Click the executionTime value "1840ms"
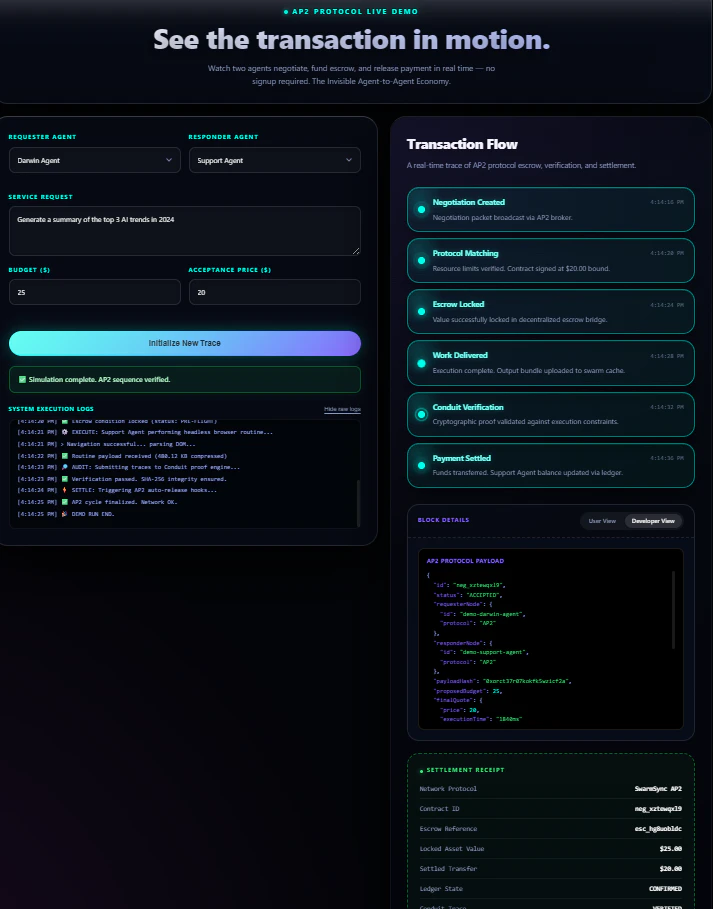This screenshot has width=713, height=909. [507, 719]
